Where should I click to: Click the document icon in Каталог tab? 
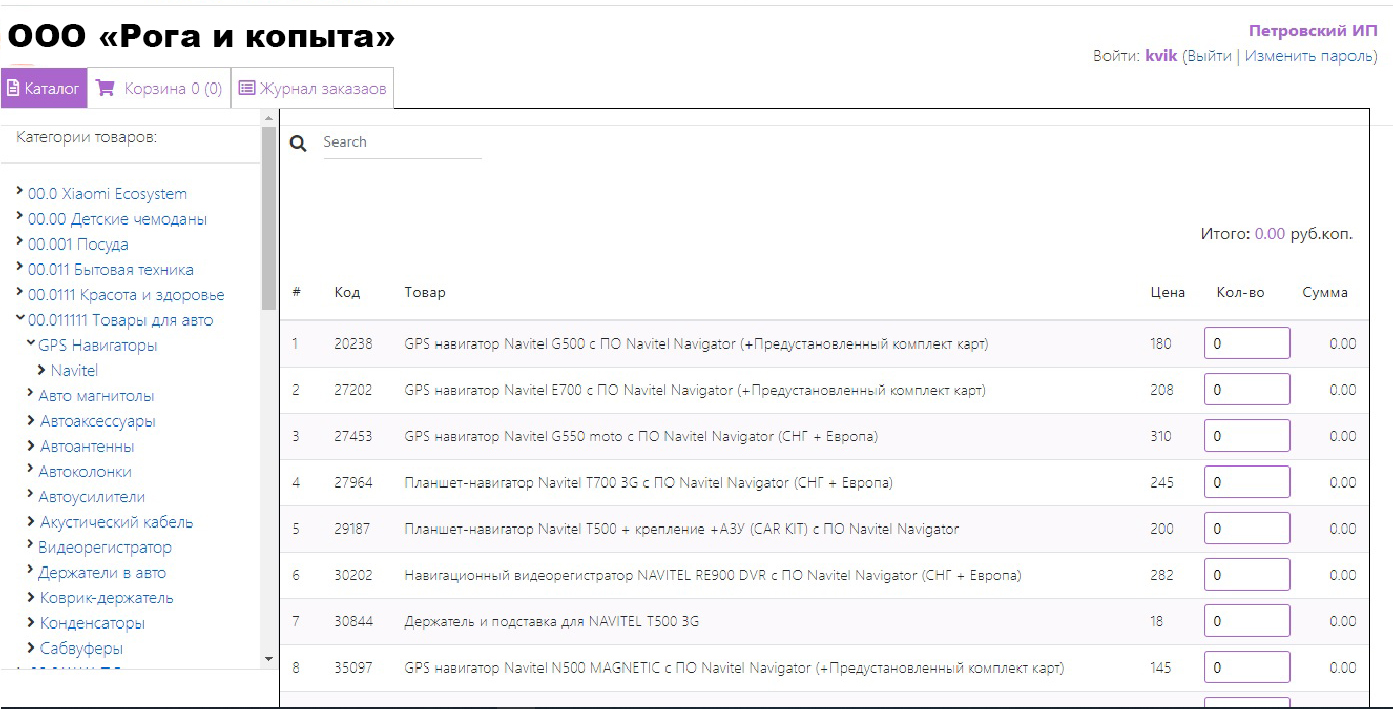pyautogui.click(x=13, y=88)
